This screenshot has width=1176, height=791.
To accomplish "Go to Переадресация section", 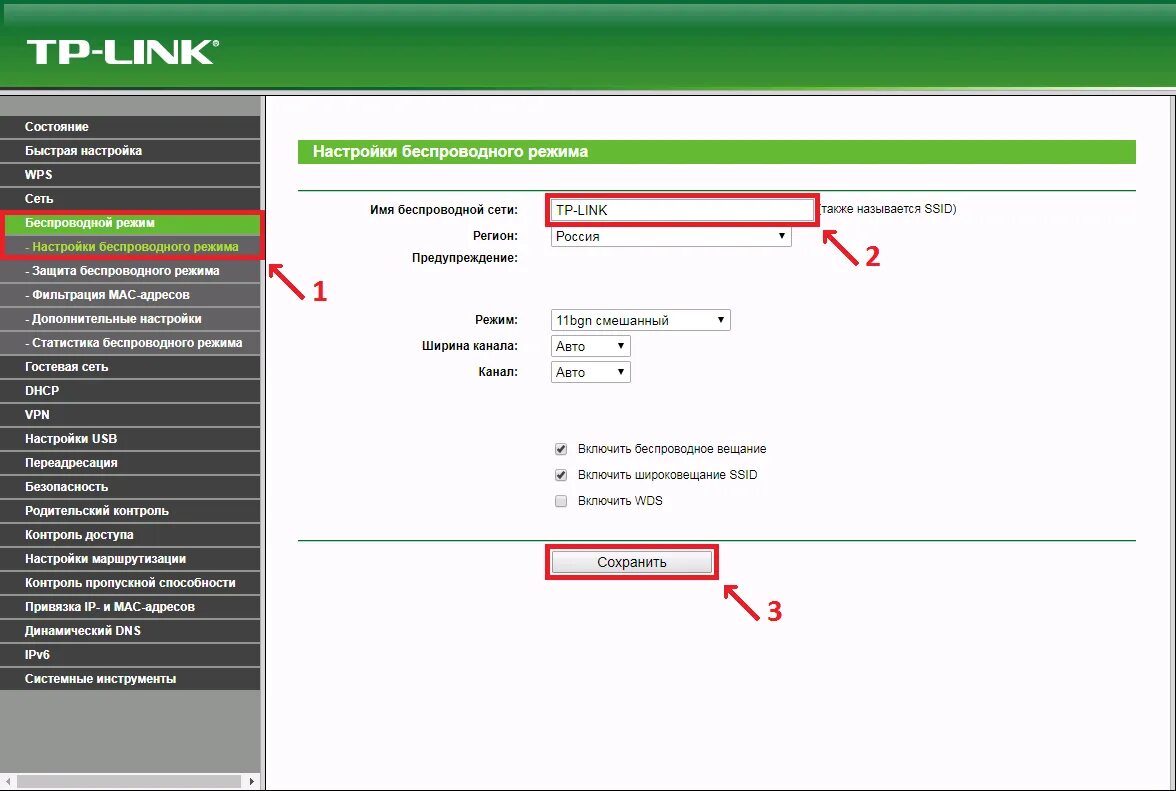I will coord(130,463).
